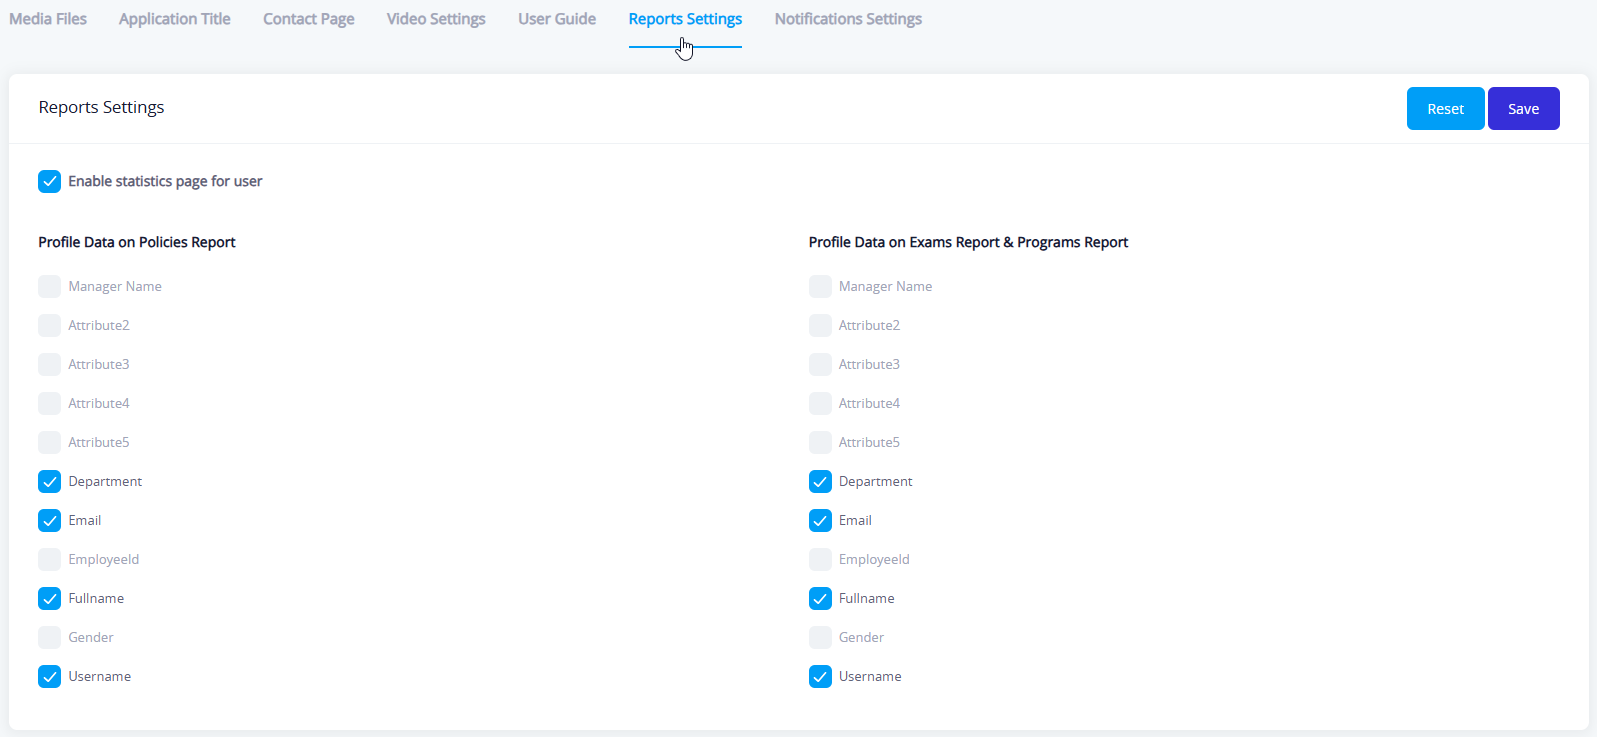Open the Media Files tab
This screenshot has width=1597, height=737.
pyautogui.click(x=48, y=19)
